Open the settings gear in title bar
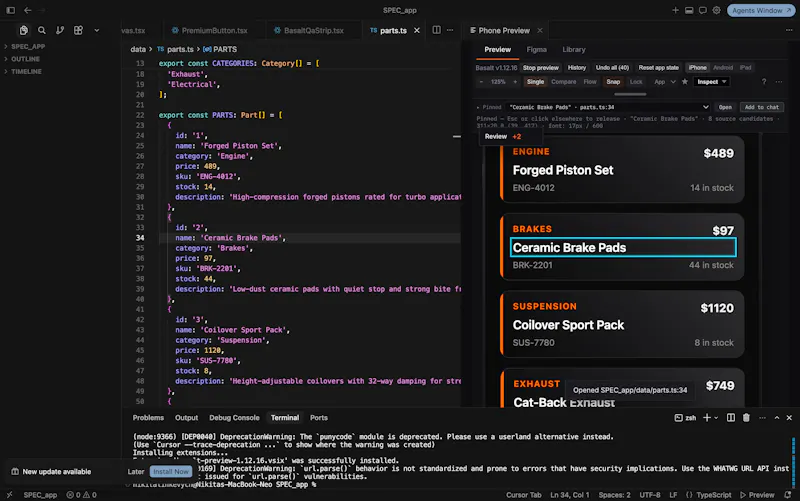800x501 pixels. click(716, 10)
